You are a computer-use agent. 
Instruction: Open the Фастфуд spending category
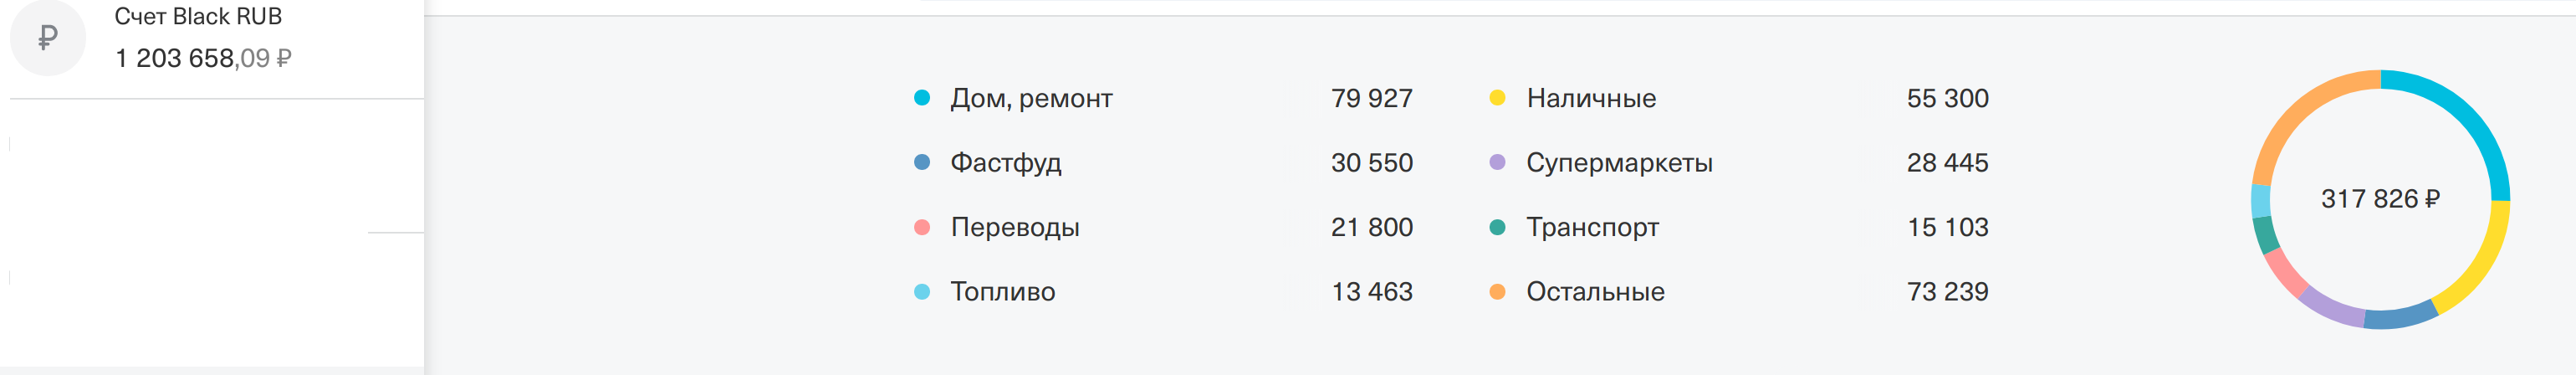[1005, 163]
